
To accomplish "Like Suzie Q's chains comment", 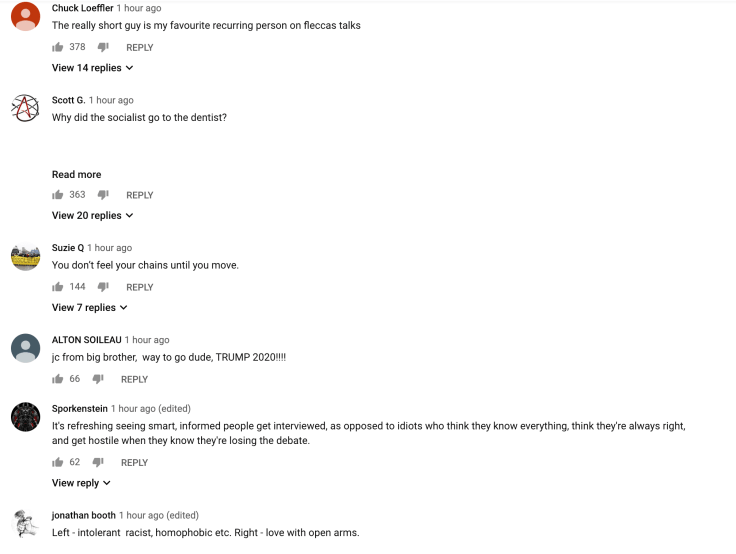I will point(58,287).
